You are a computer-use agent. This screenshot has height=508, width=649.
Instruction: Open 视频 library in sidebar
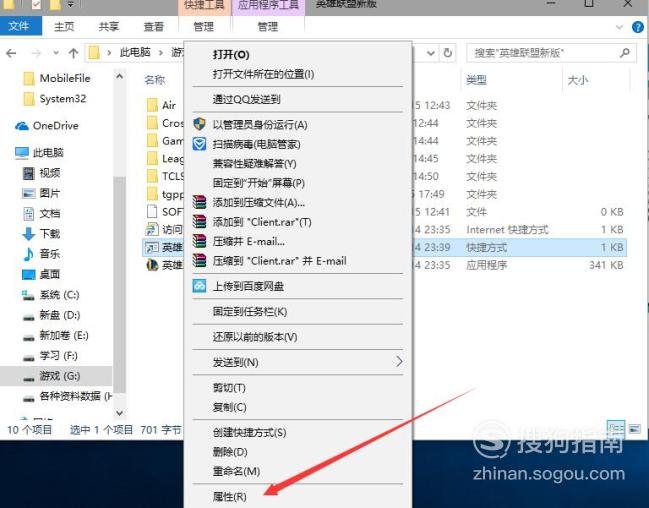(41, 173)
